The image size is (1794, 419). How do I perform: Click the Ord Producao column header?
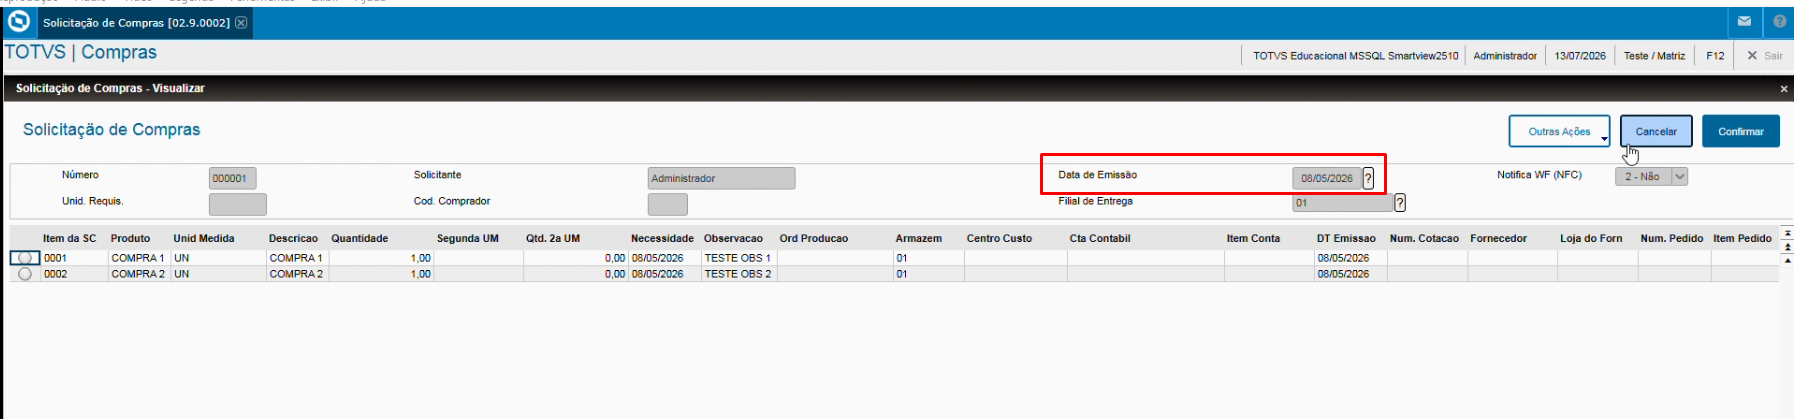click(x=813, y=238)
